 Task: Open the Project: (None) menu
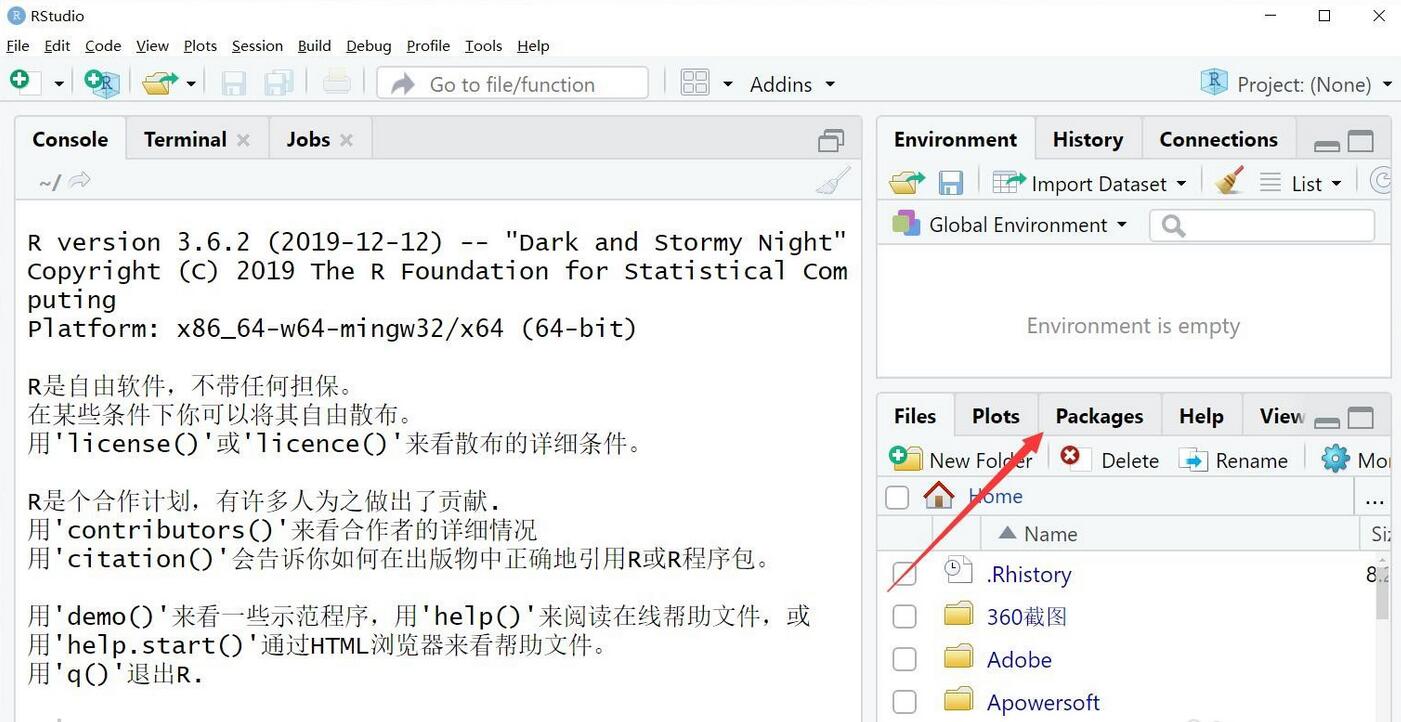1296,84
